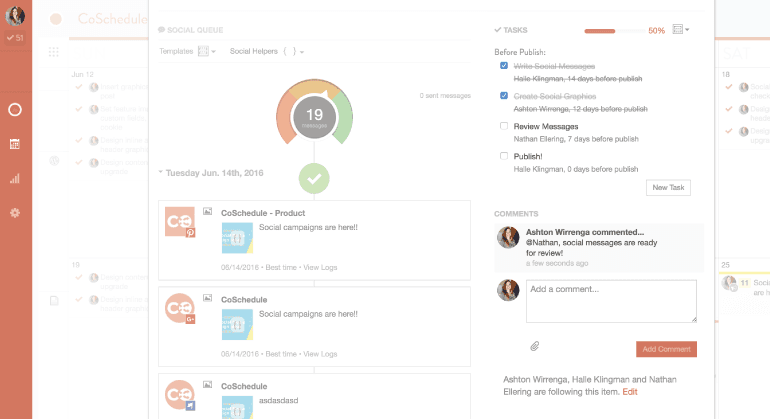Image resolution: width=770 pixels, height=419 pixels.
Task: Click the tasks 50% progress bar
Action: [612, 31]
